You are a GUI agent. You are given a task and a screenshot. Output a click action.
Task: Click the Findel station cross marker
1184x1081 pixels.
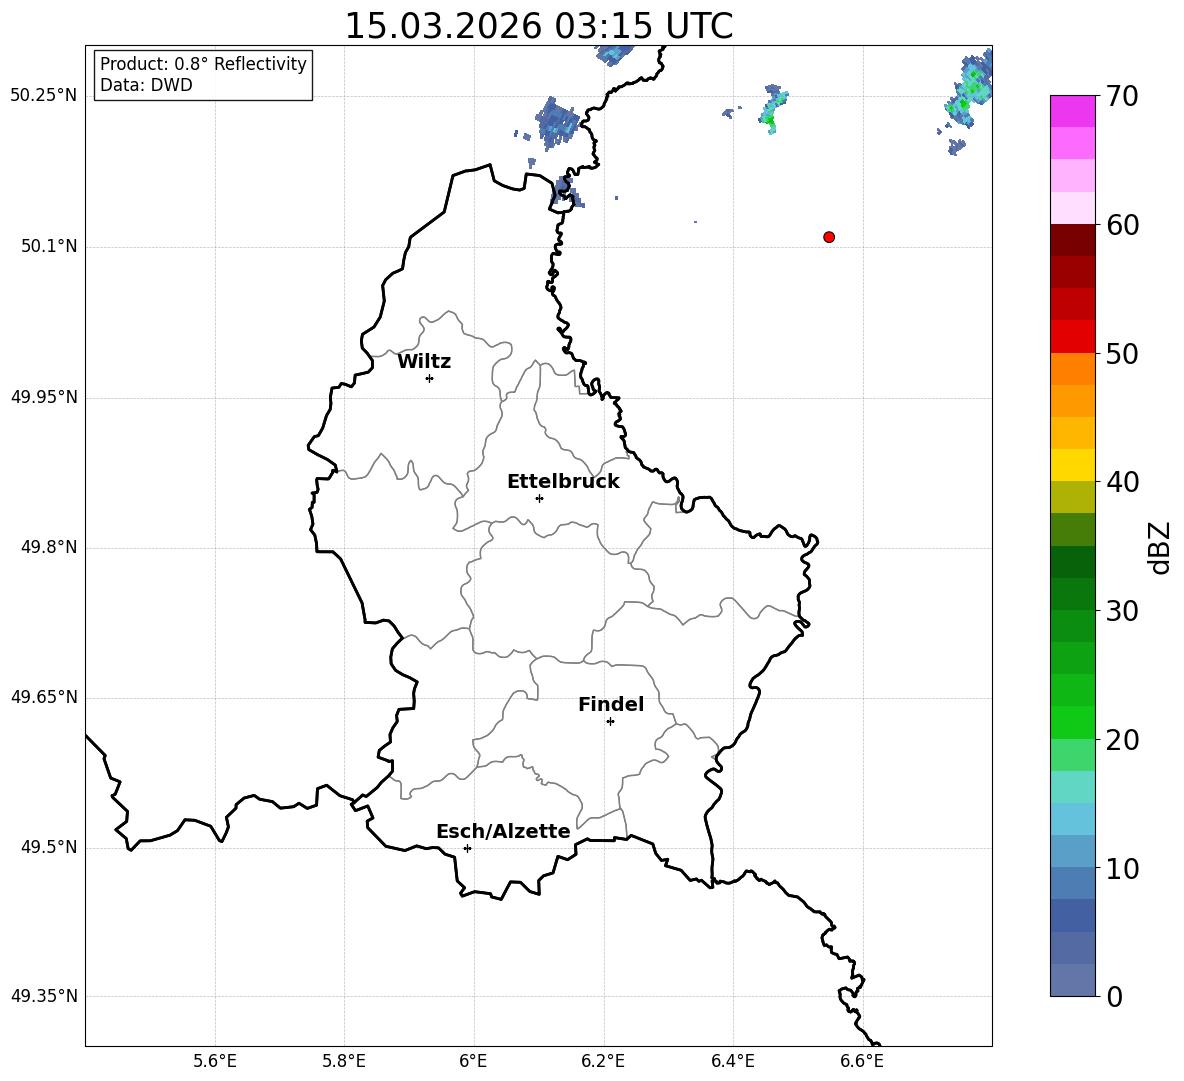coord(611,722)
